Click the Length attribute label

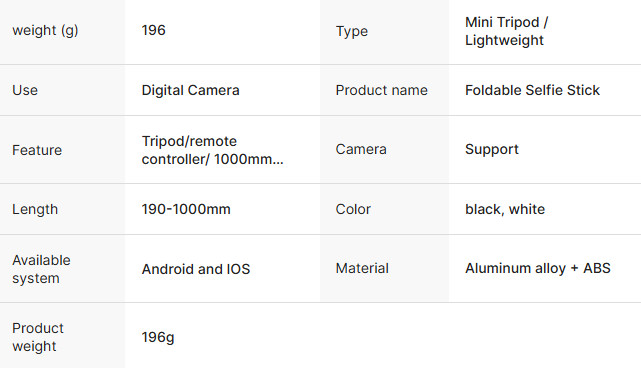pyautogui.click(x=35, y=209)
